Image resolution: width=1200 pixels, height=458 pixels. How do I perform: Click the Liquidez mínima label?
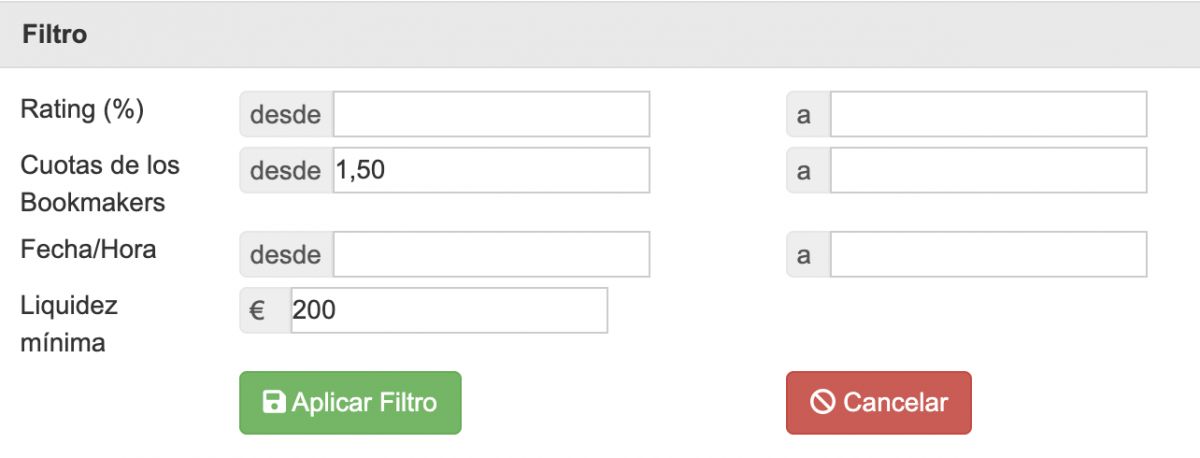(x=69, y=324)
